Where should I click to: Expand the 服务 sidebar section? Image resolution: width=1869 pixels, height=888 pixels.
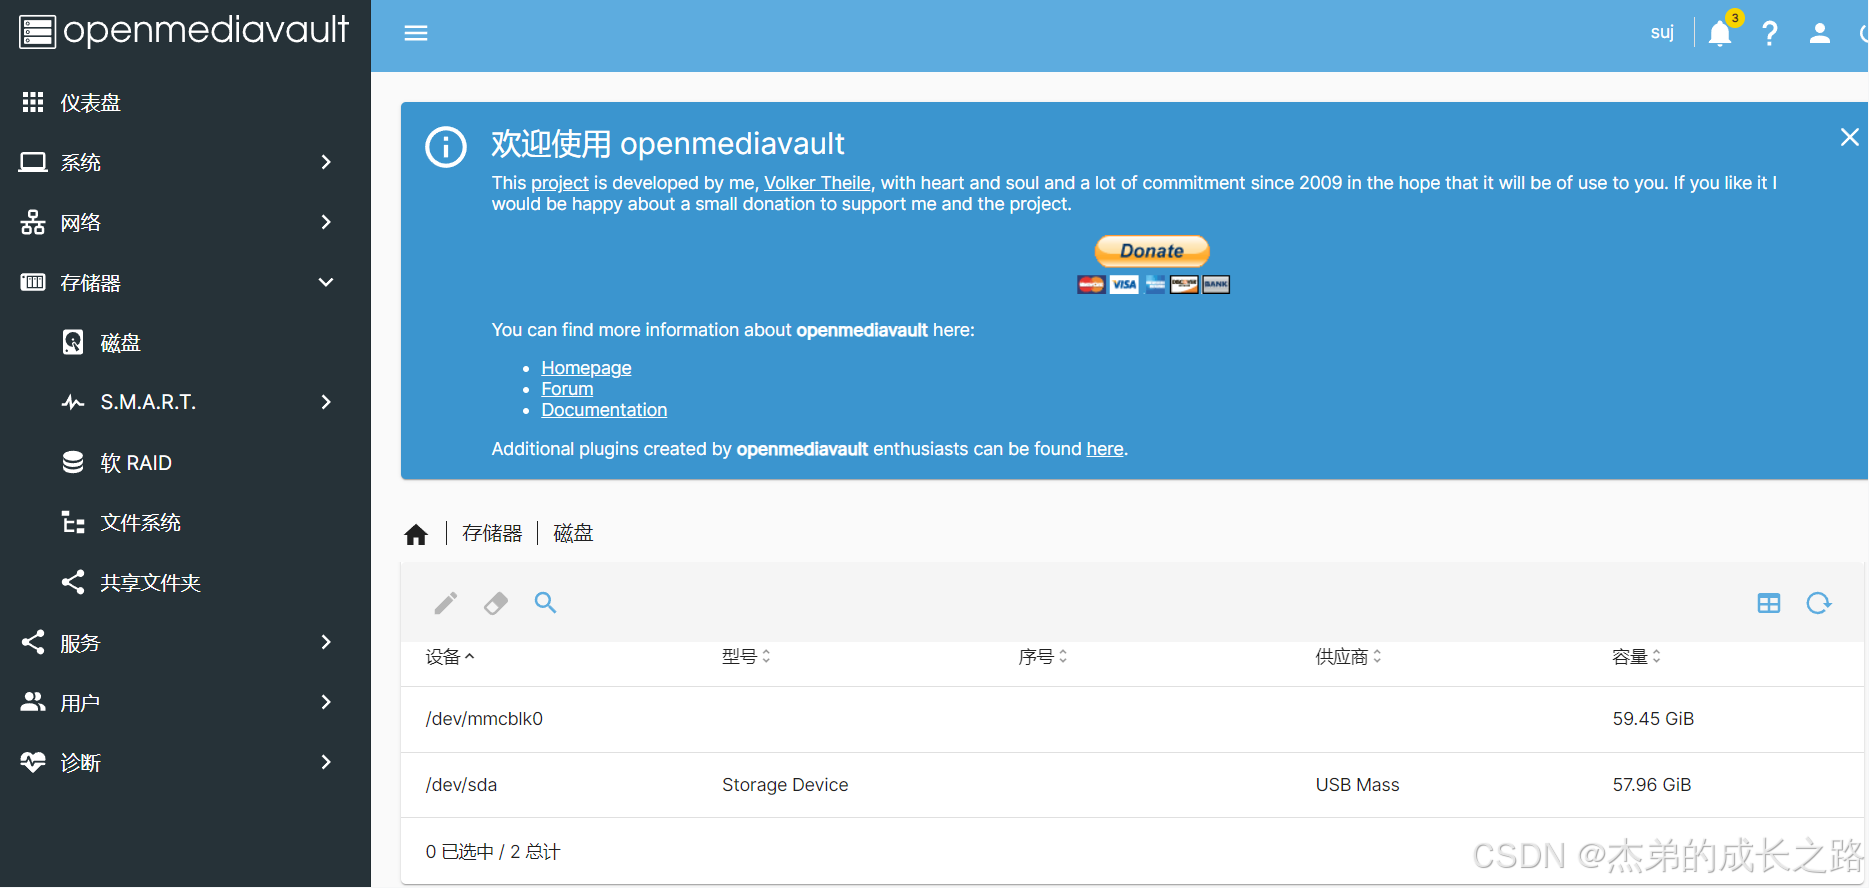pyautogui.click(x=185, y=642)
